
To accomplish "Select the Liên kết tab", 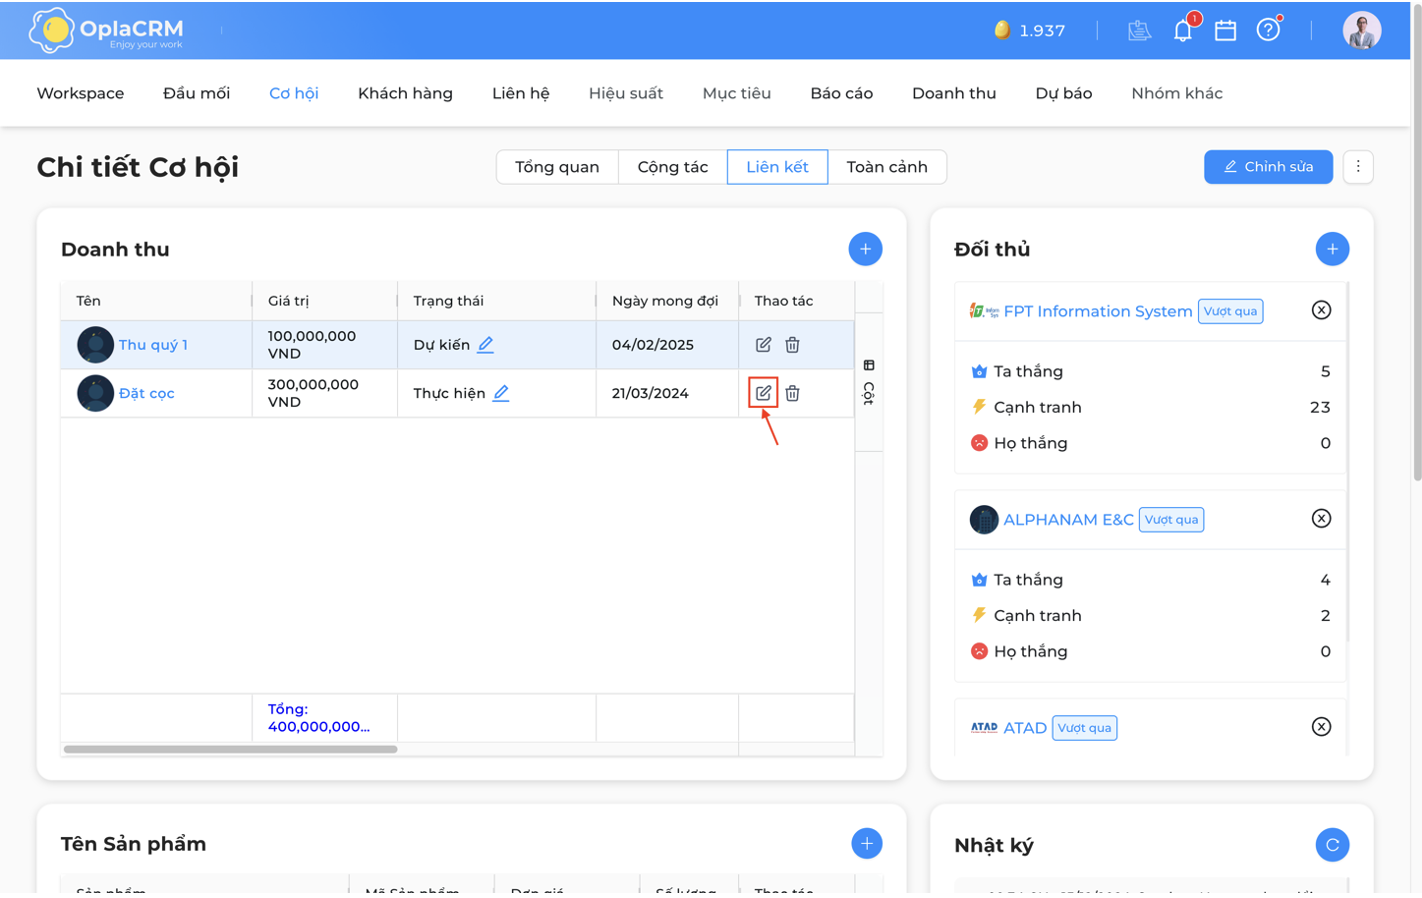I will [777, 167].
